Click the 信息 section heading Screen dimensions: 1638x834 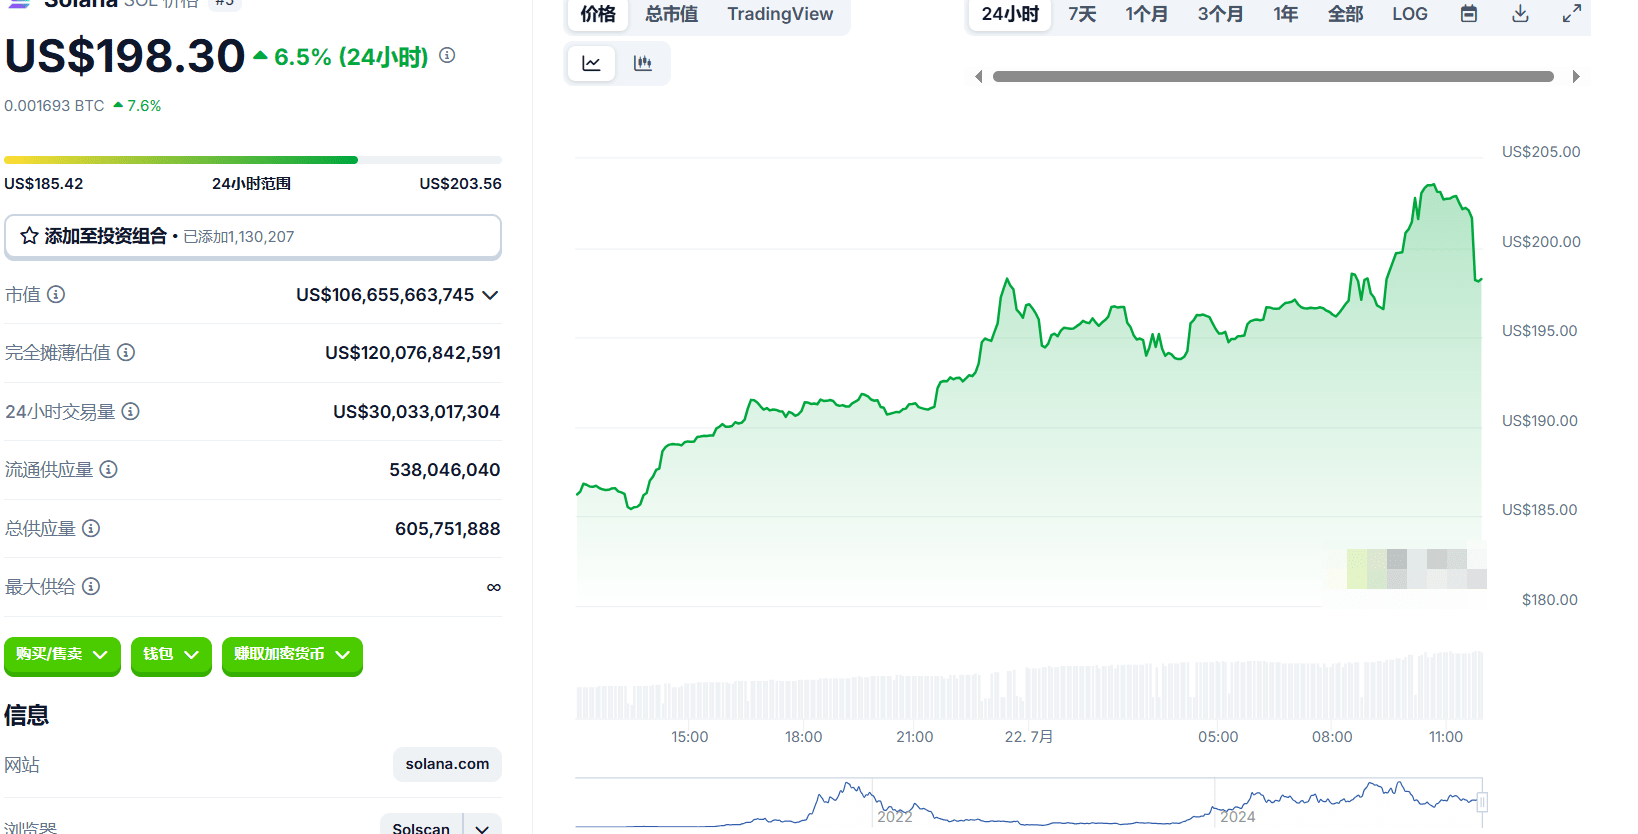pyautogui.click(x=27, y=715)
